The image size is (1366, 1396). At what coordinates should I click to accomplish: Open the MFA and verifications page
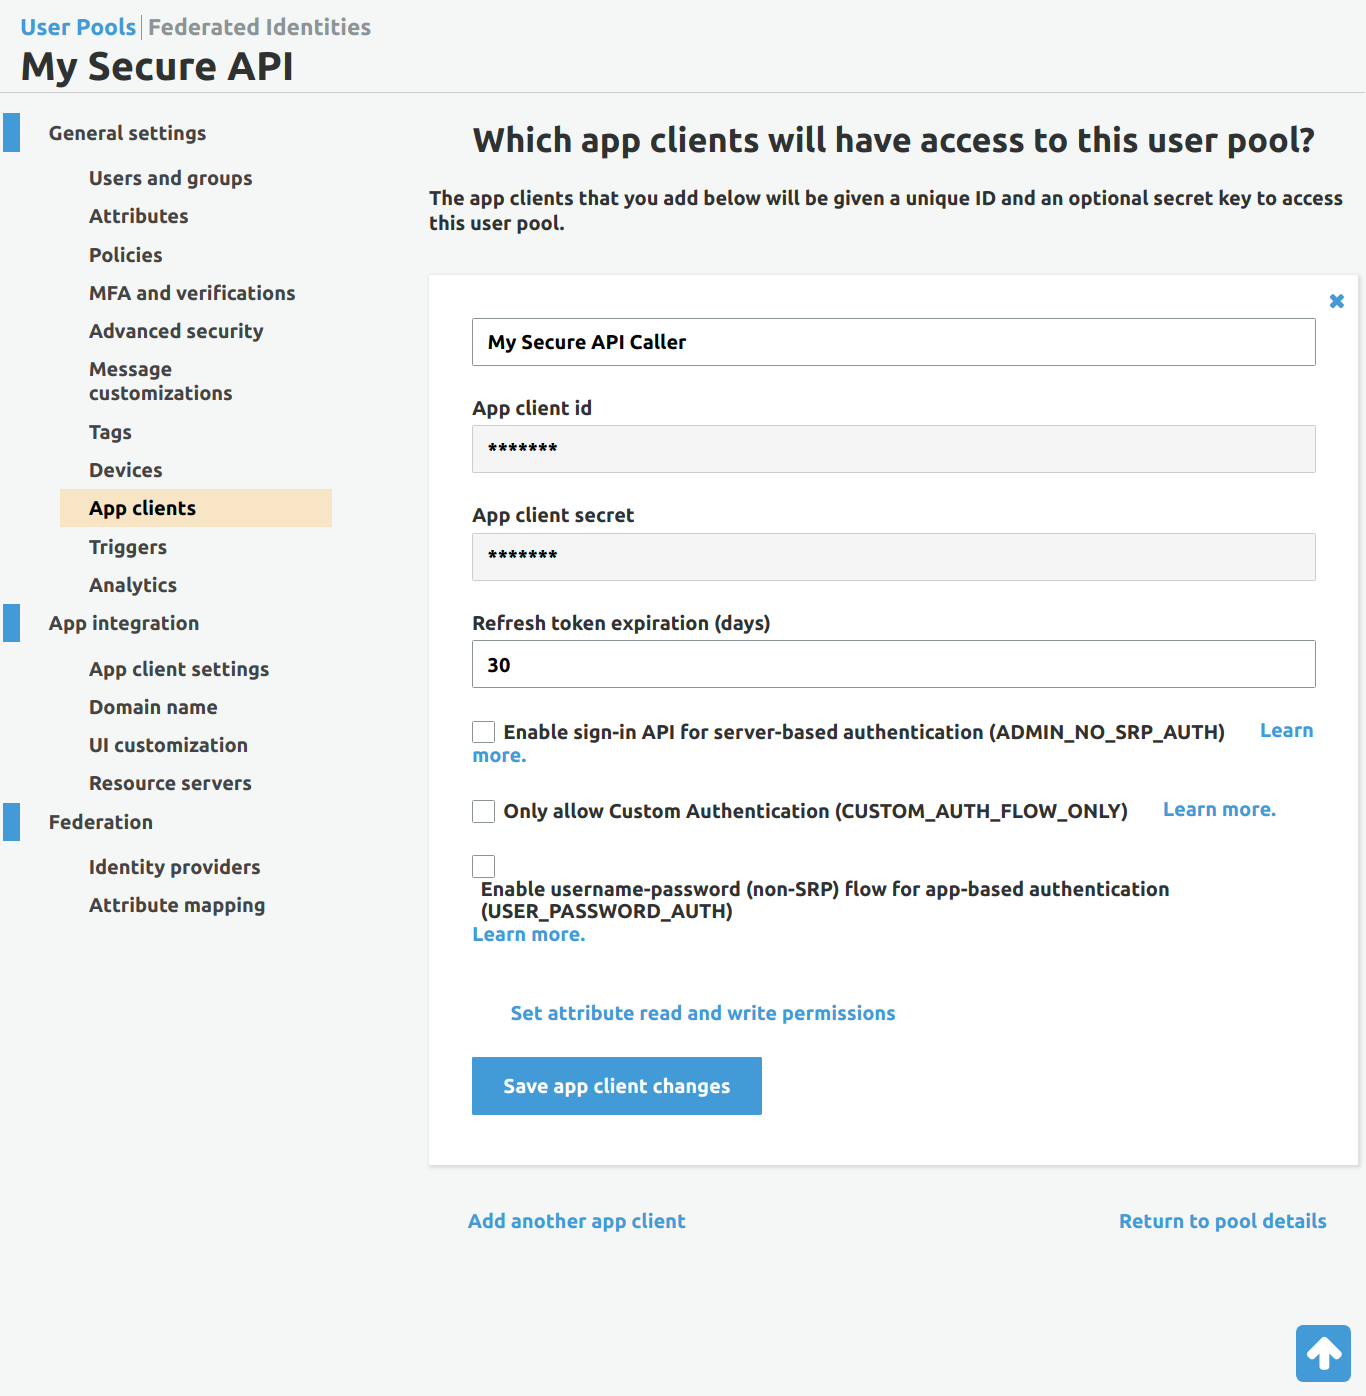click(192, 293)
